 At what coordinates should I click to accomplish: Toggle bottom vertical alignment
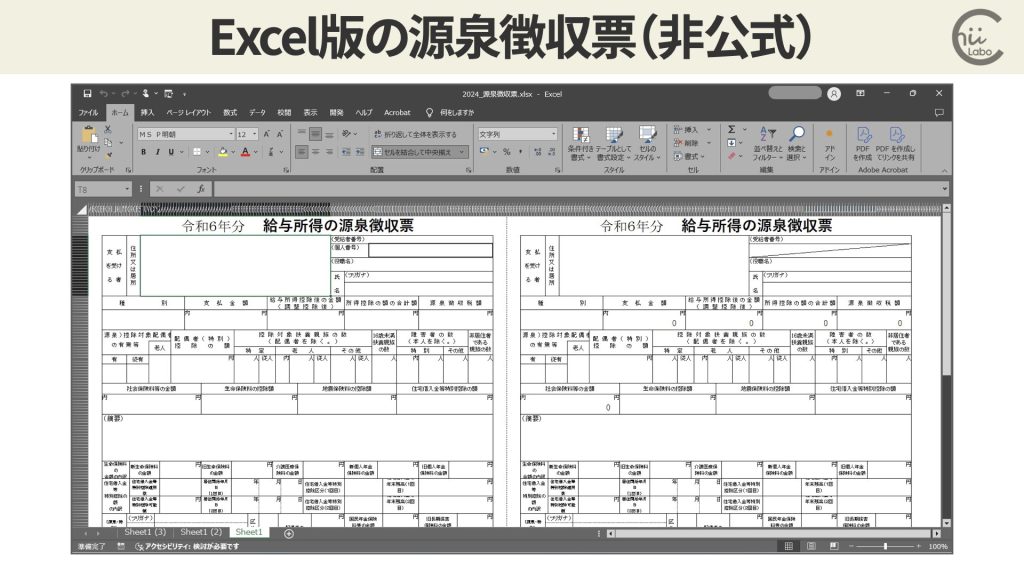coord(329,134)
